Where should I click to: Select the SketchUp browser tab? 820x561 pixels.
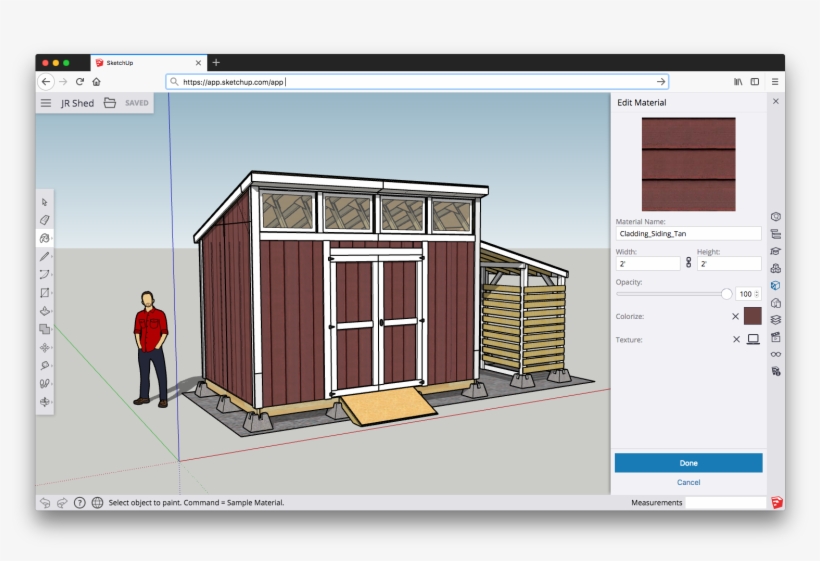(149, 63)
